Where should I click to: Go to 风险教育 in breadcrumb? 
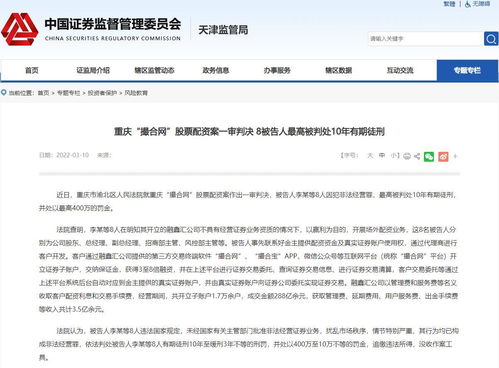(136, 93)
